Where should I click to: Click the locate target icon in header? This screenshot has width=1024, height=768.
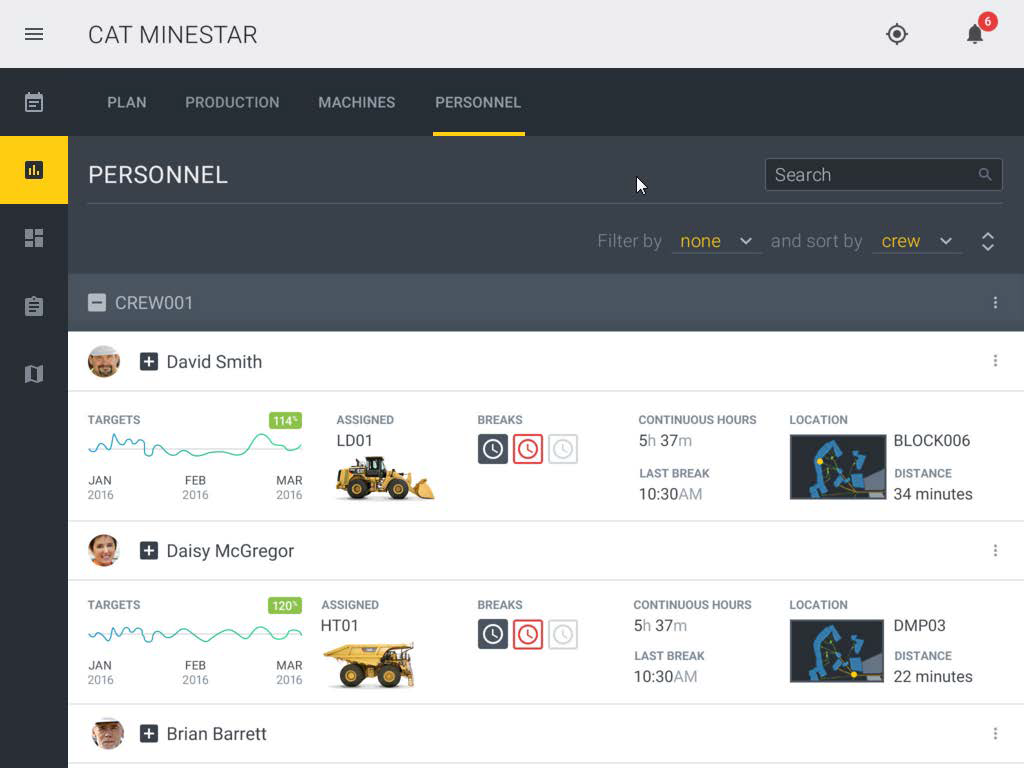coord(897,34)
